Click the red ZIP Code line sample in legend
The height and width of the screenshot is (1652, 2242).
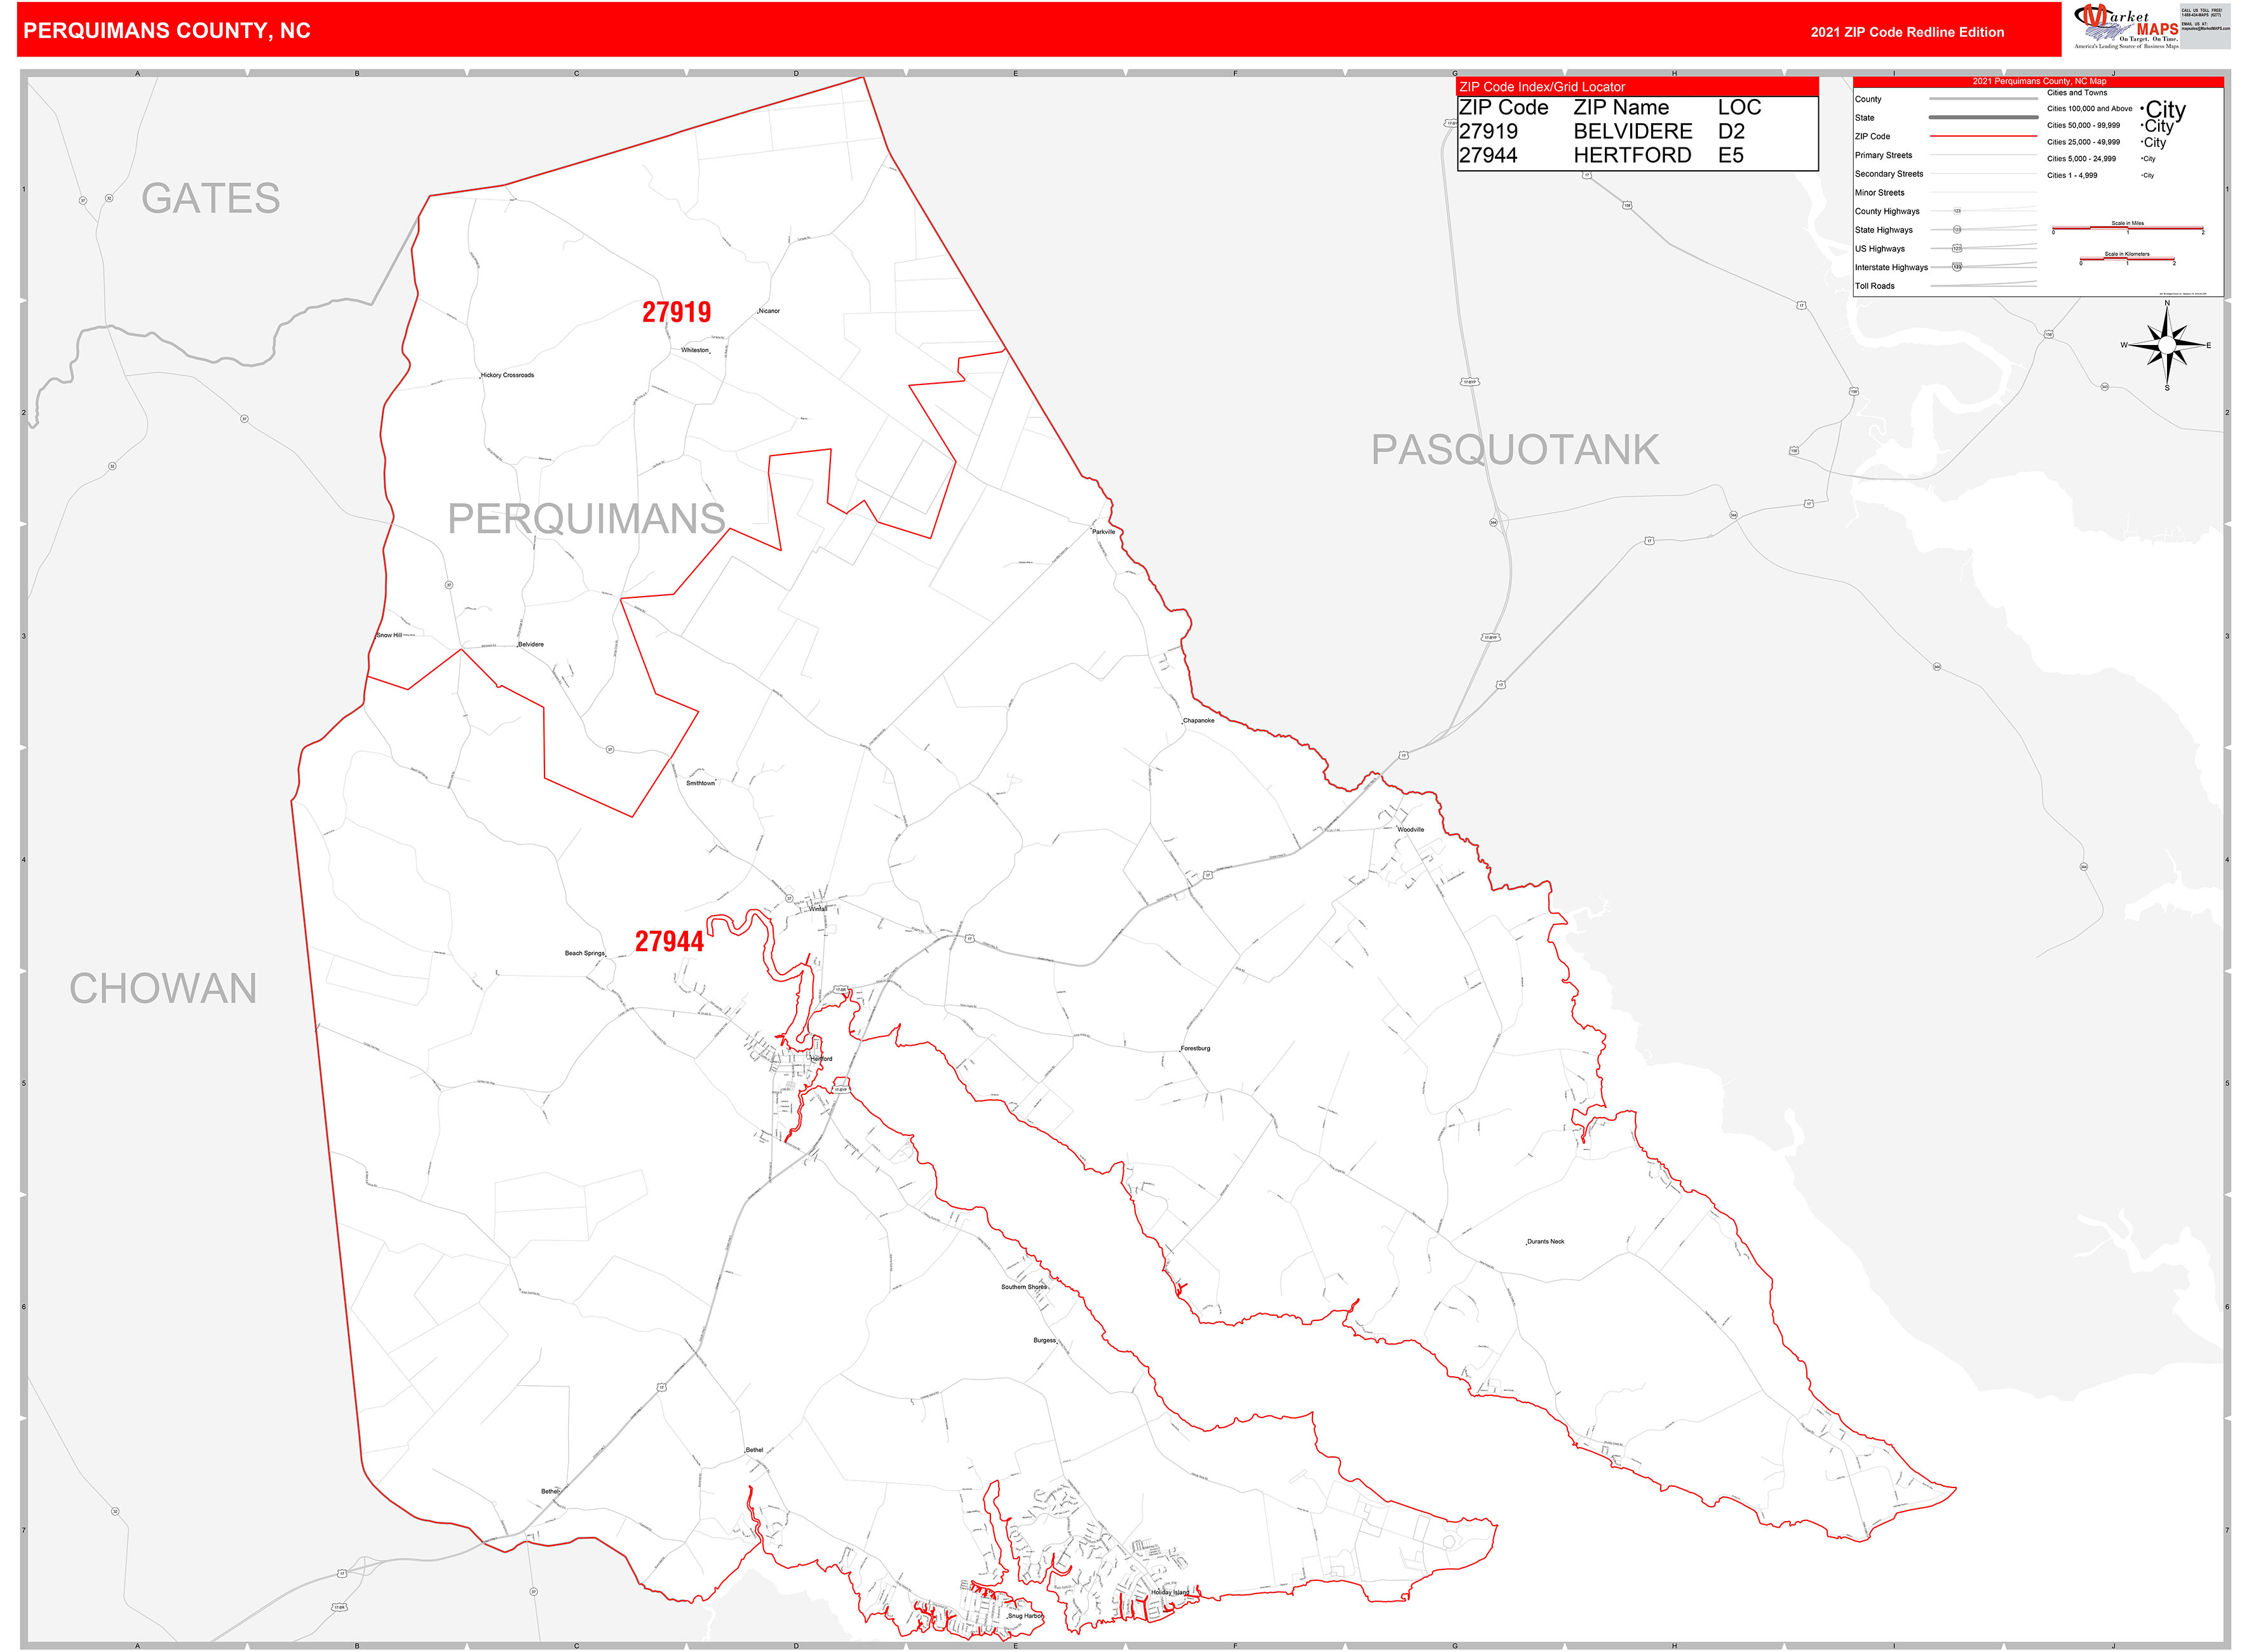click(x=1984, y=136)
